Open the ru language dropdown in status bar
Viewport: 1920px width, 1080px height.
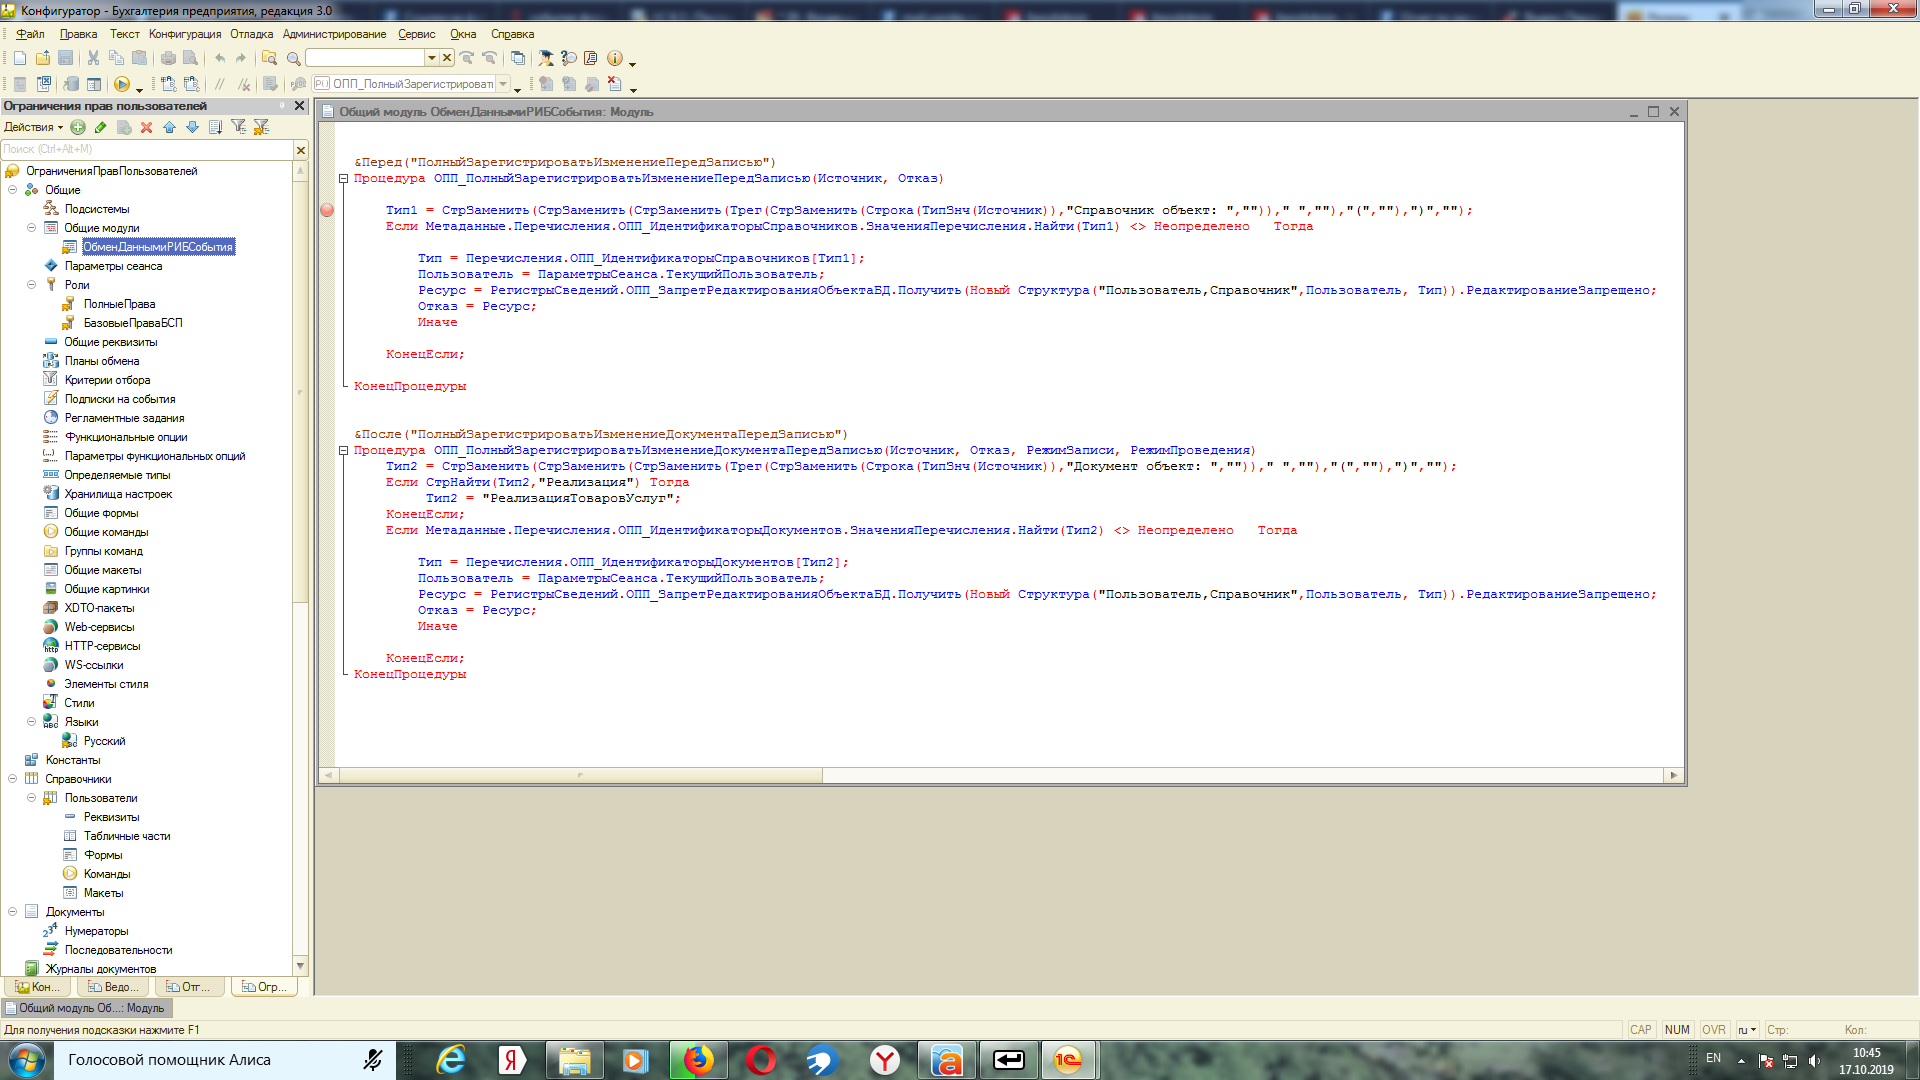(x=1747, y=1030)
